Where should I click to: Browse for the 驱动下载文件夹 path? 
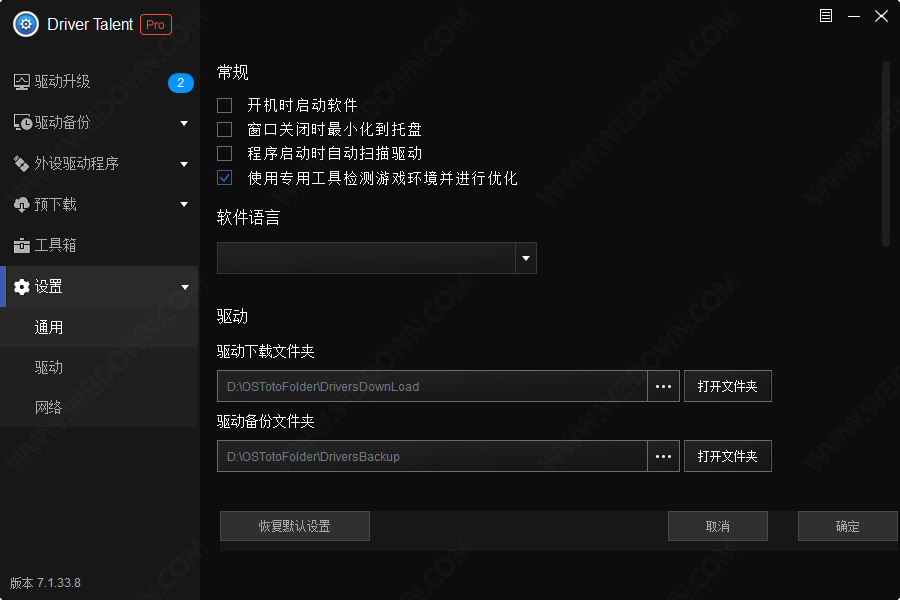click(x=664, y=386)
